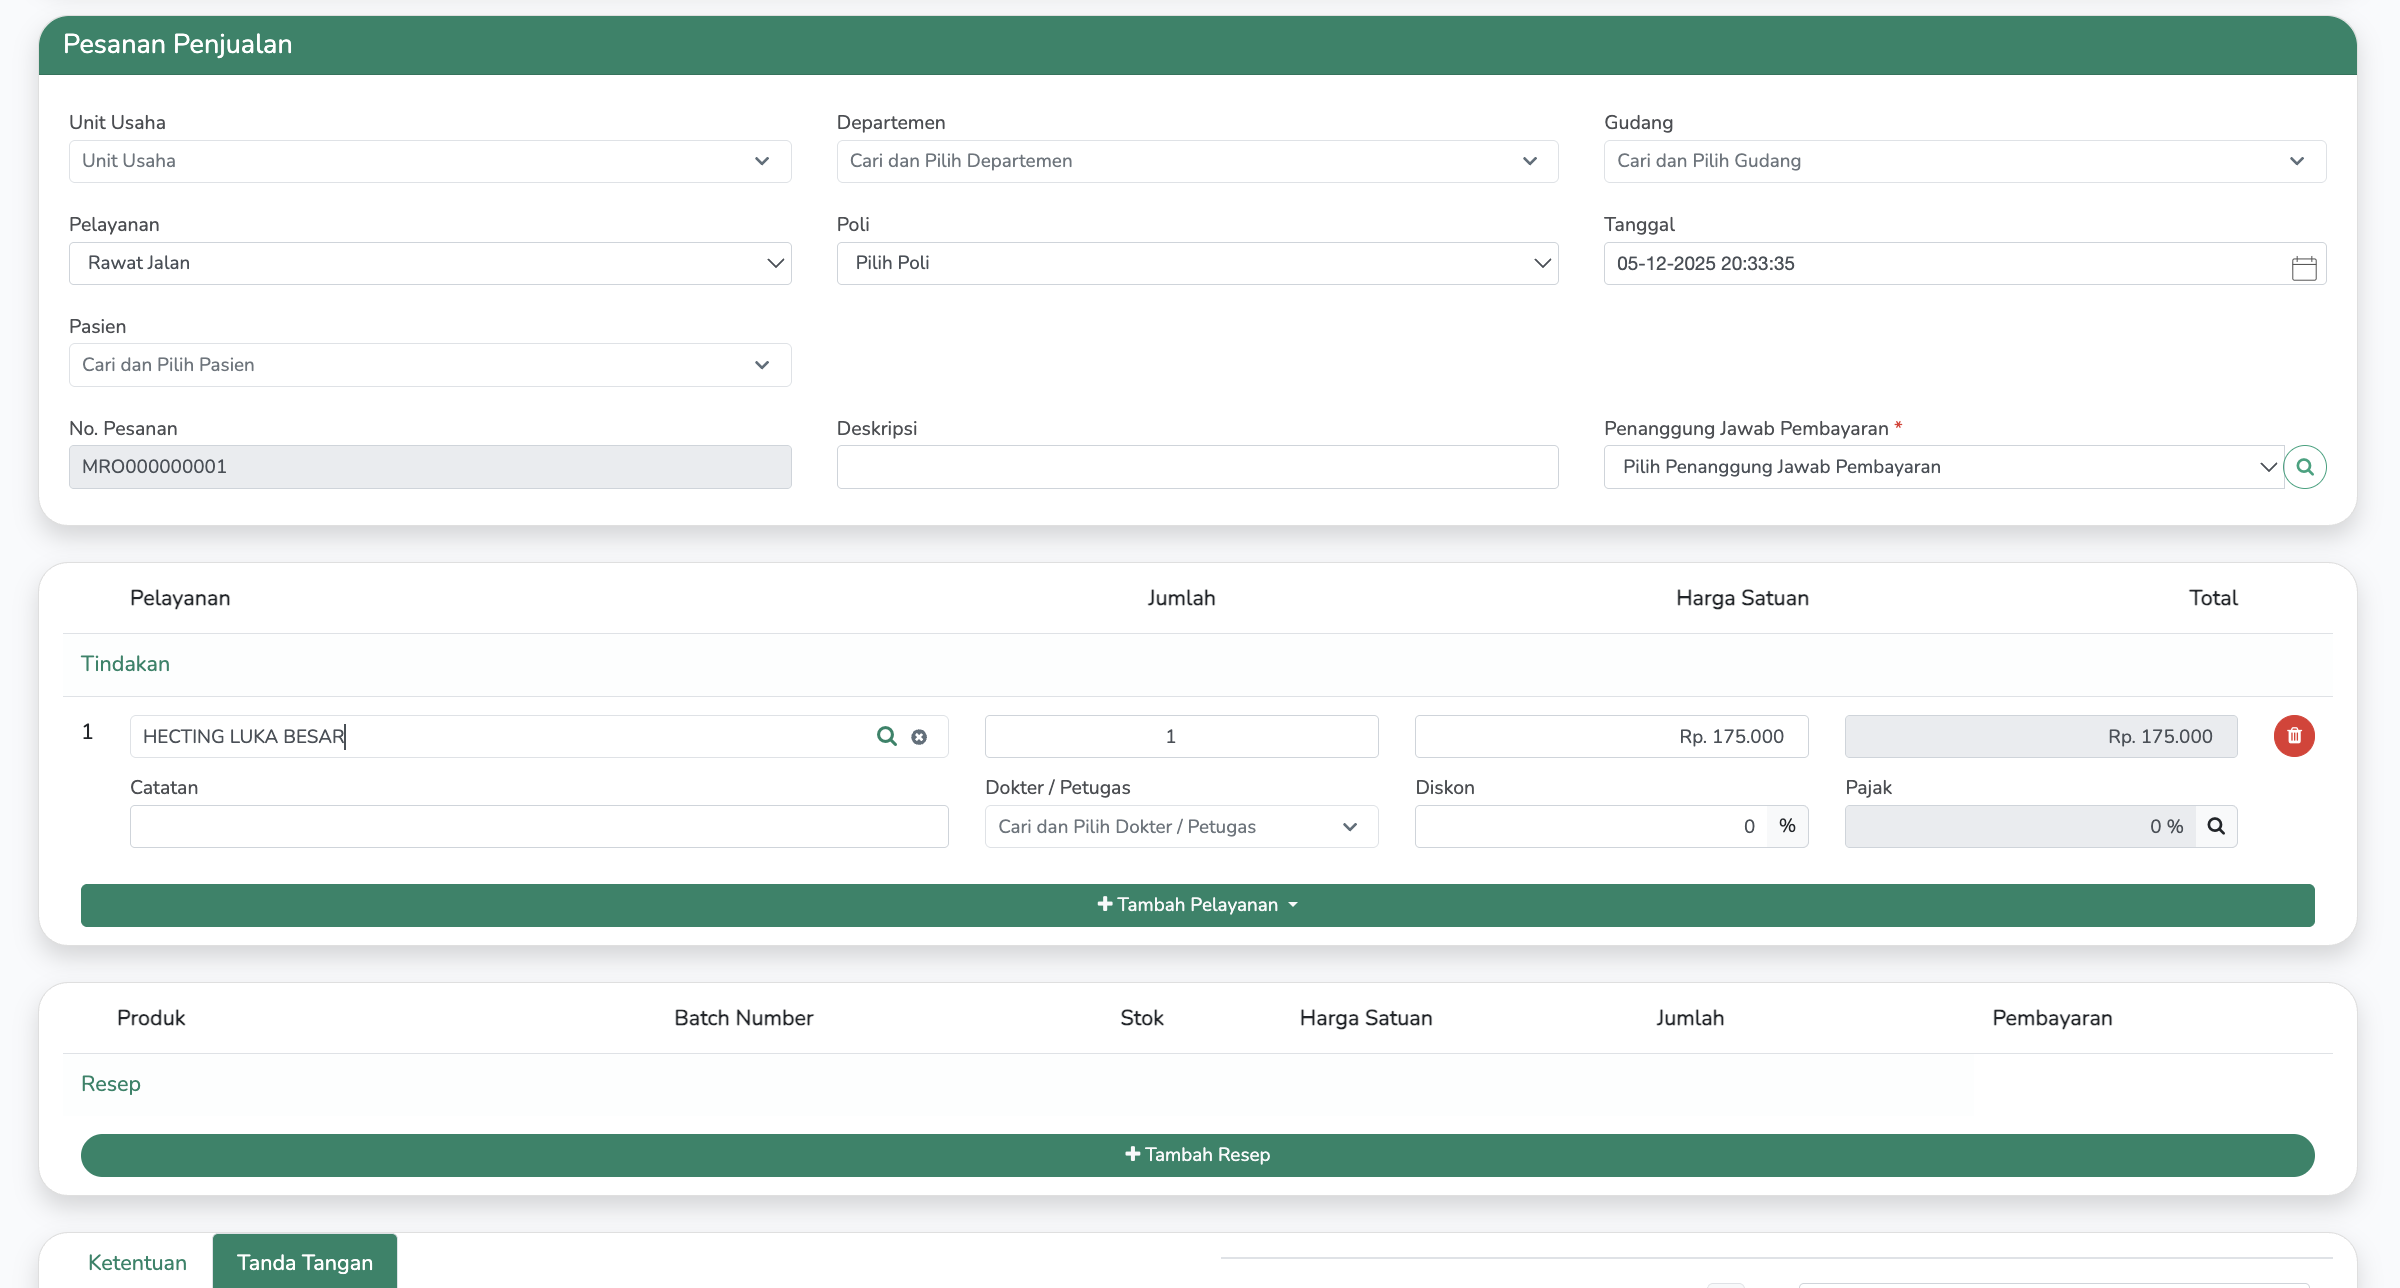Click the magnifier in HECTING LUKA BESAR field
This screenshot has height=1288, width=2400.
click(x=886, y=736)
